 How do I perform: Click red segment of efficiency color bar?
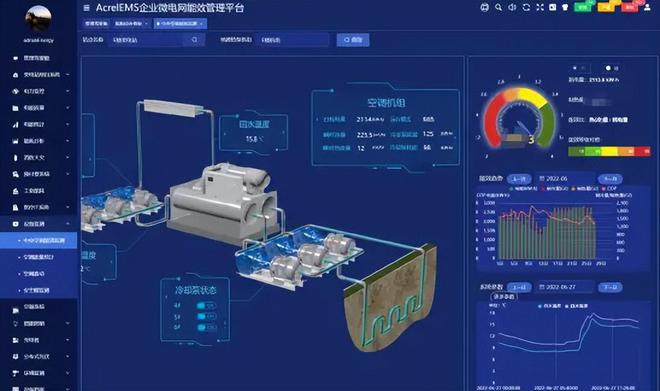coord(643,151)
